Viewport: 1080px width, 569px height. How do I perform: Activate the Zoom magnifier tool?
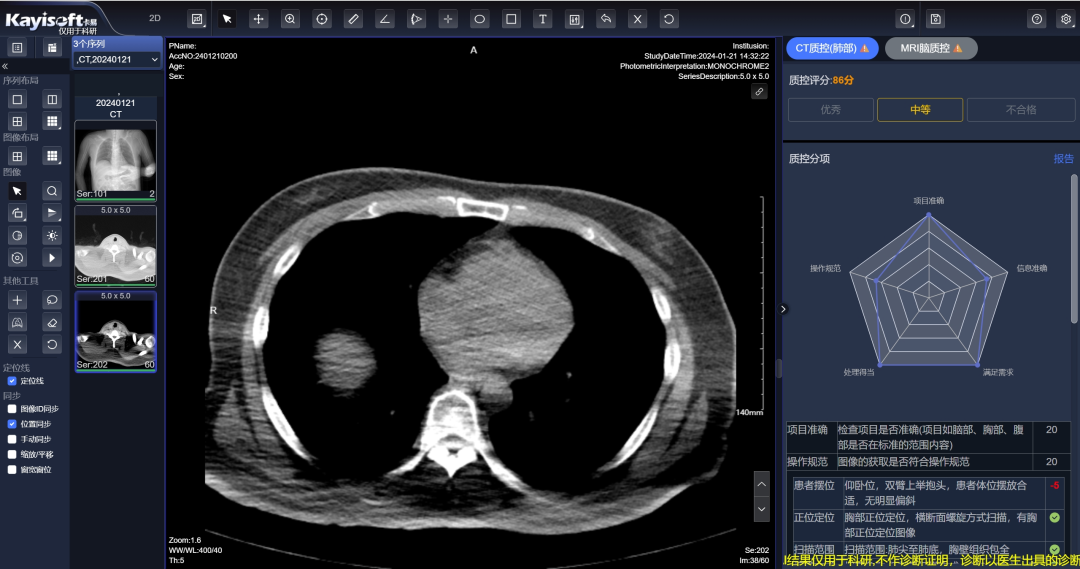(290, 19)
